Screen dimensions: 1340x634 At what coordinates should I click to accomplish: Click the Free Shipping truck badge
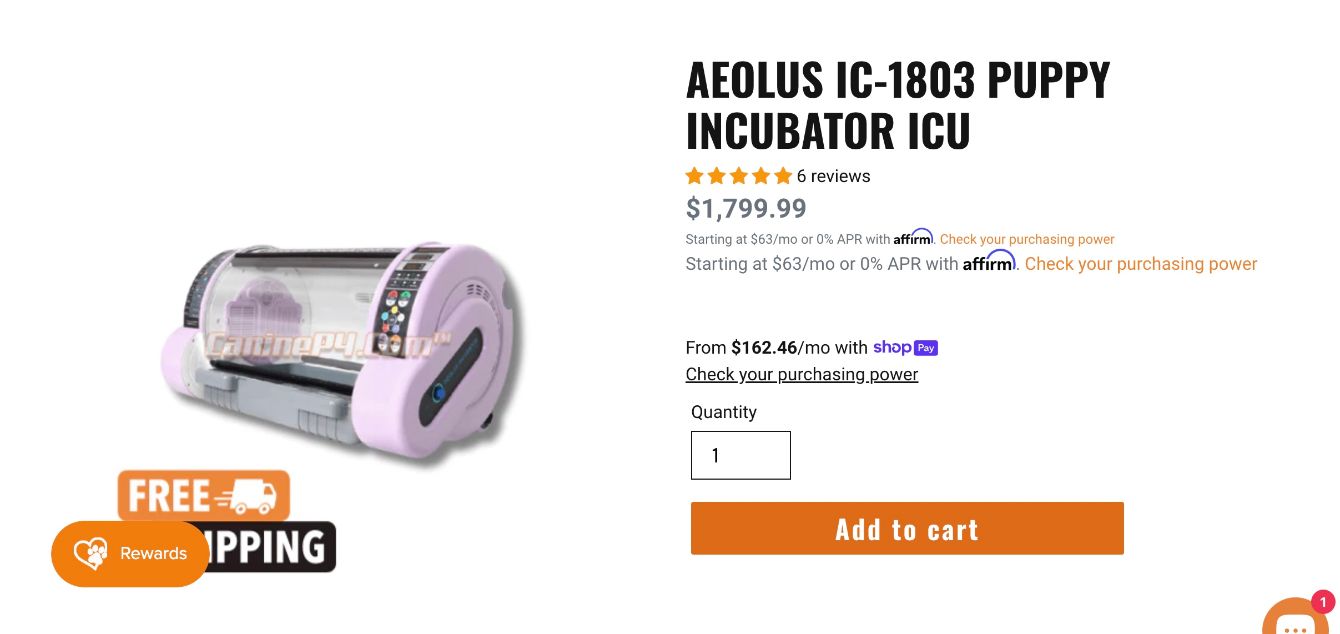pyautogui.click(x=204, y=495)
